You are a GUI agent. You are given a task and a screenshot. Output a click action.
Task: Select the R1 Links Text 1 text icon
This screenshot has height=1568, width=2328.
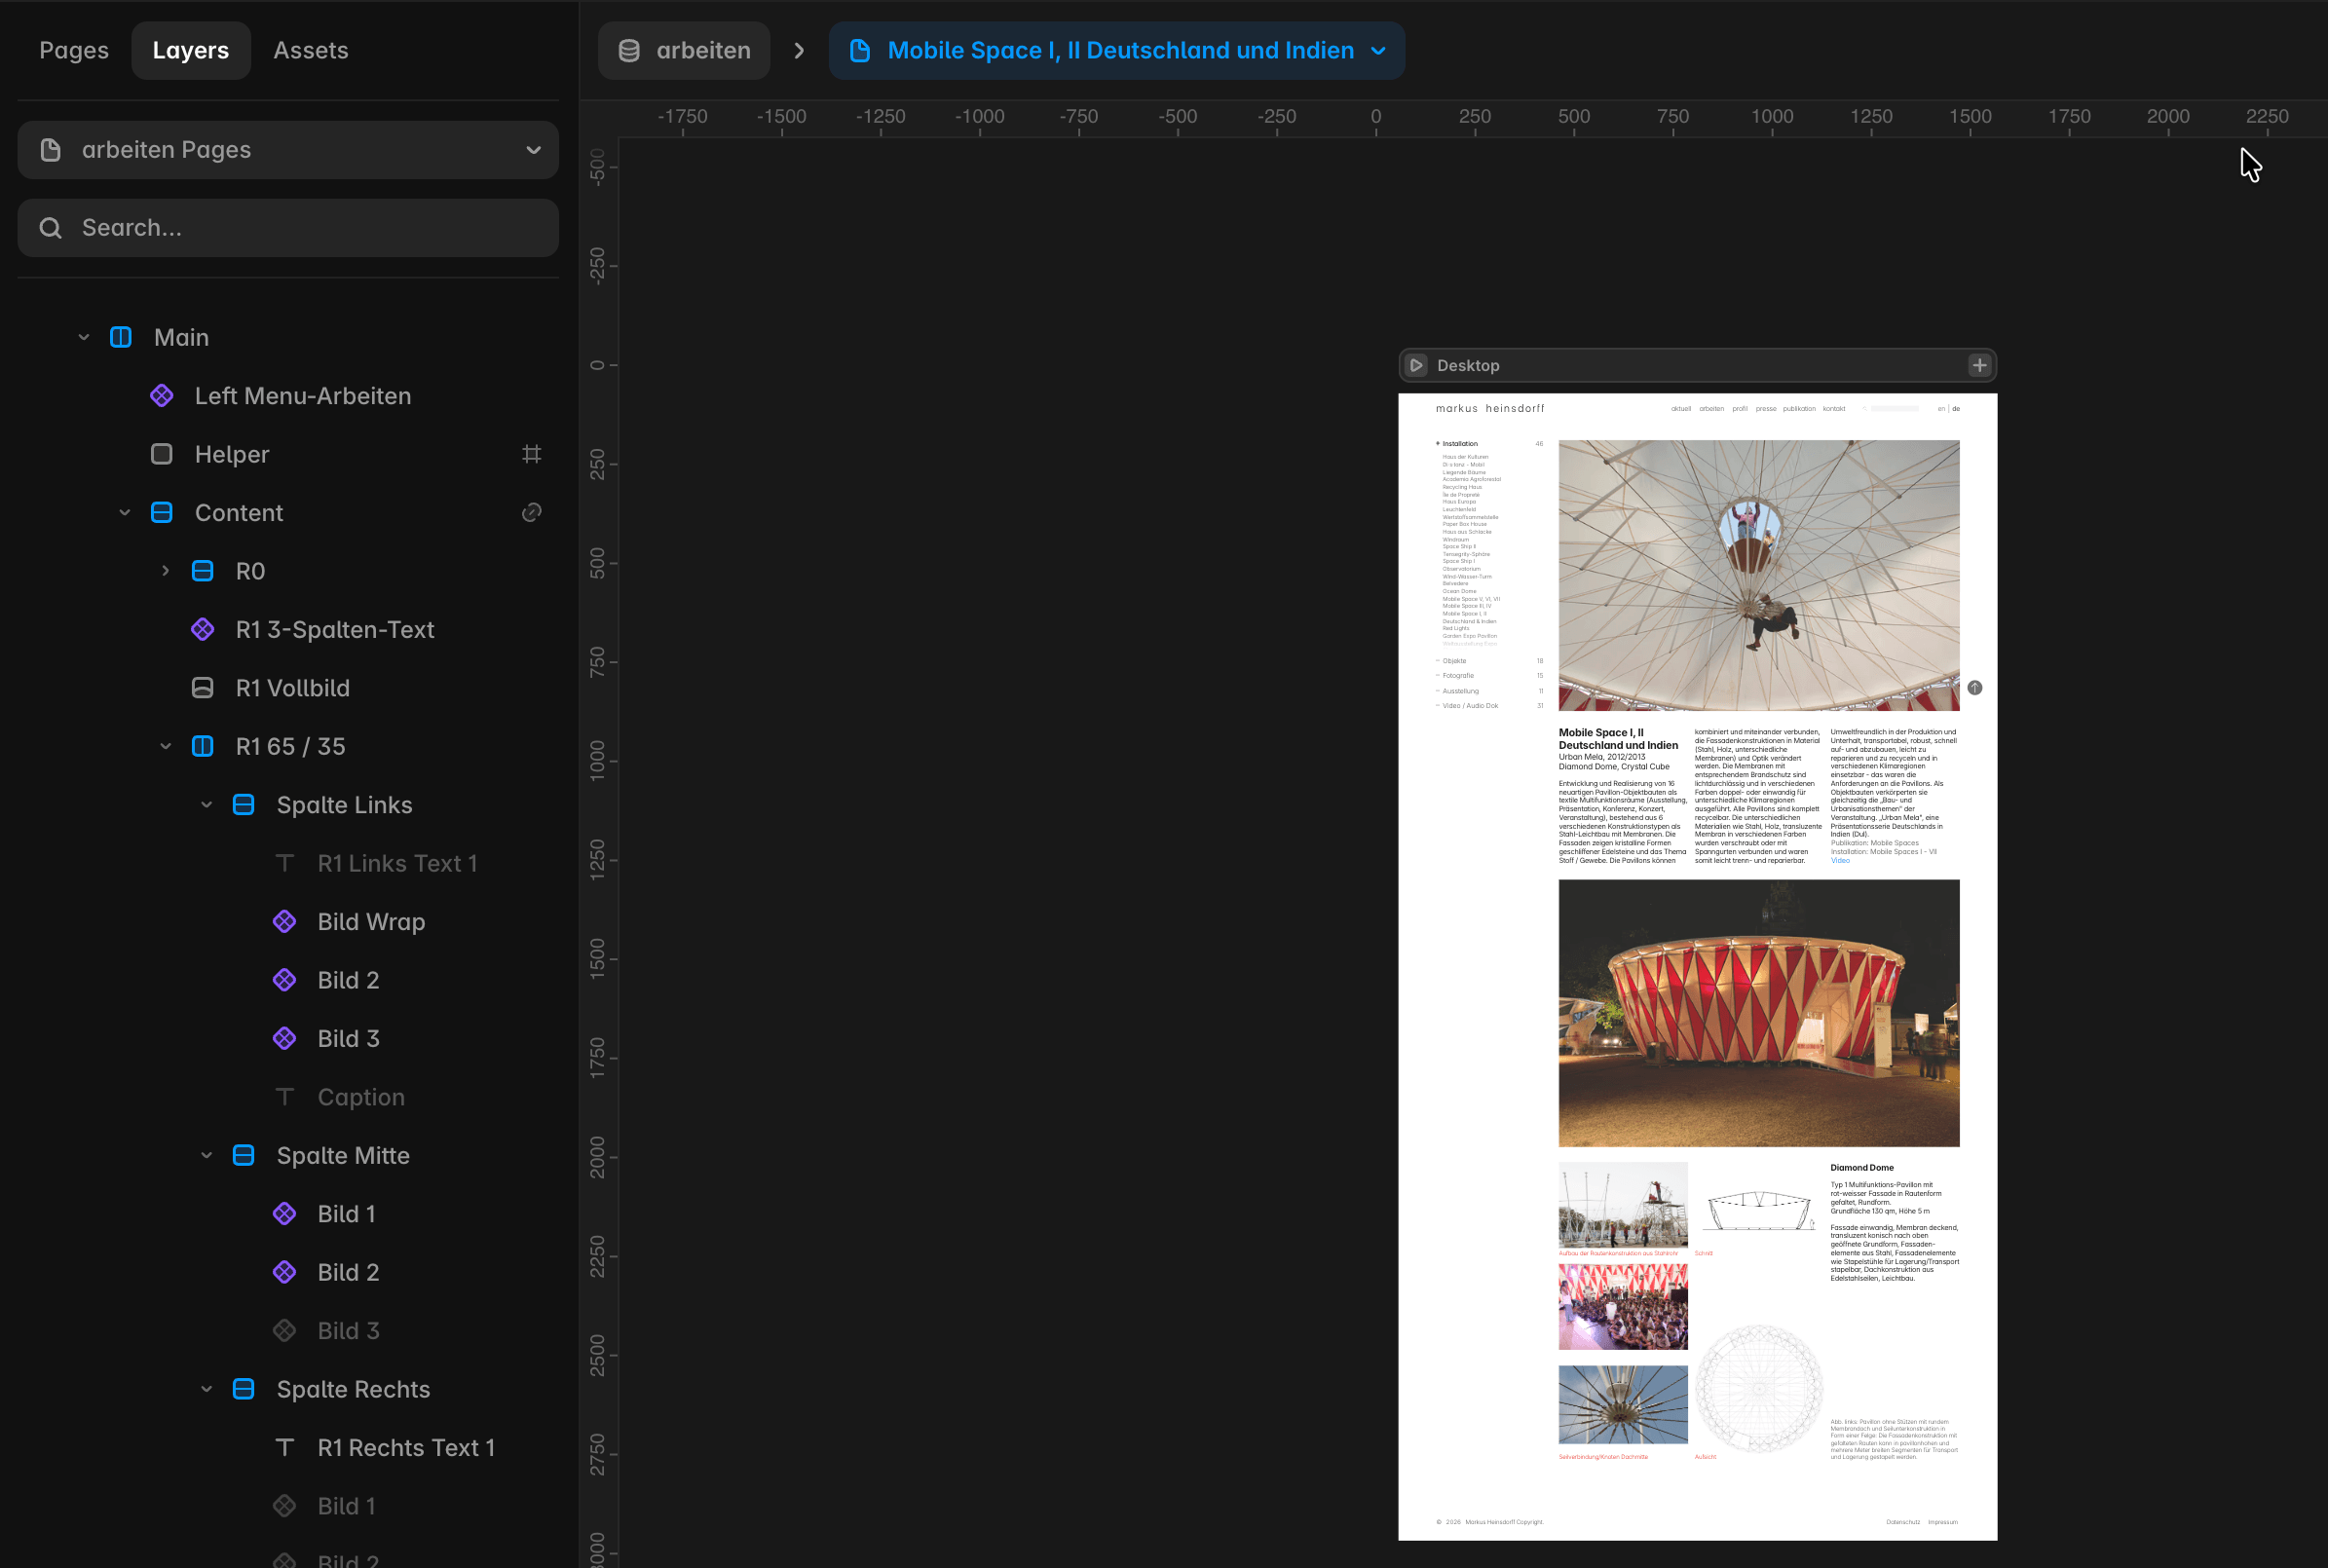tap(285, 864)
